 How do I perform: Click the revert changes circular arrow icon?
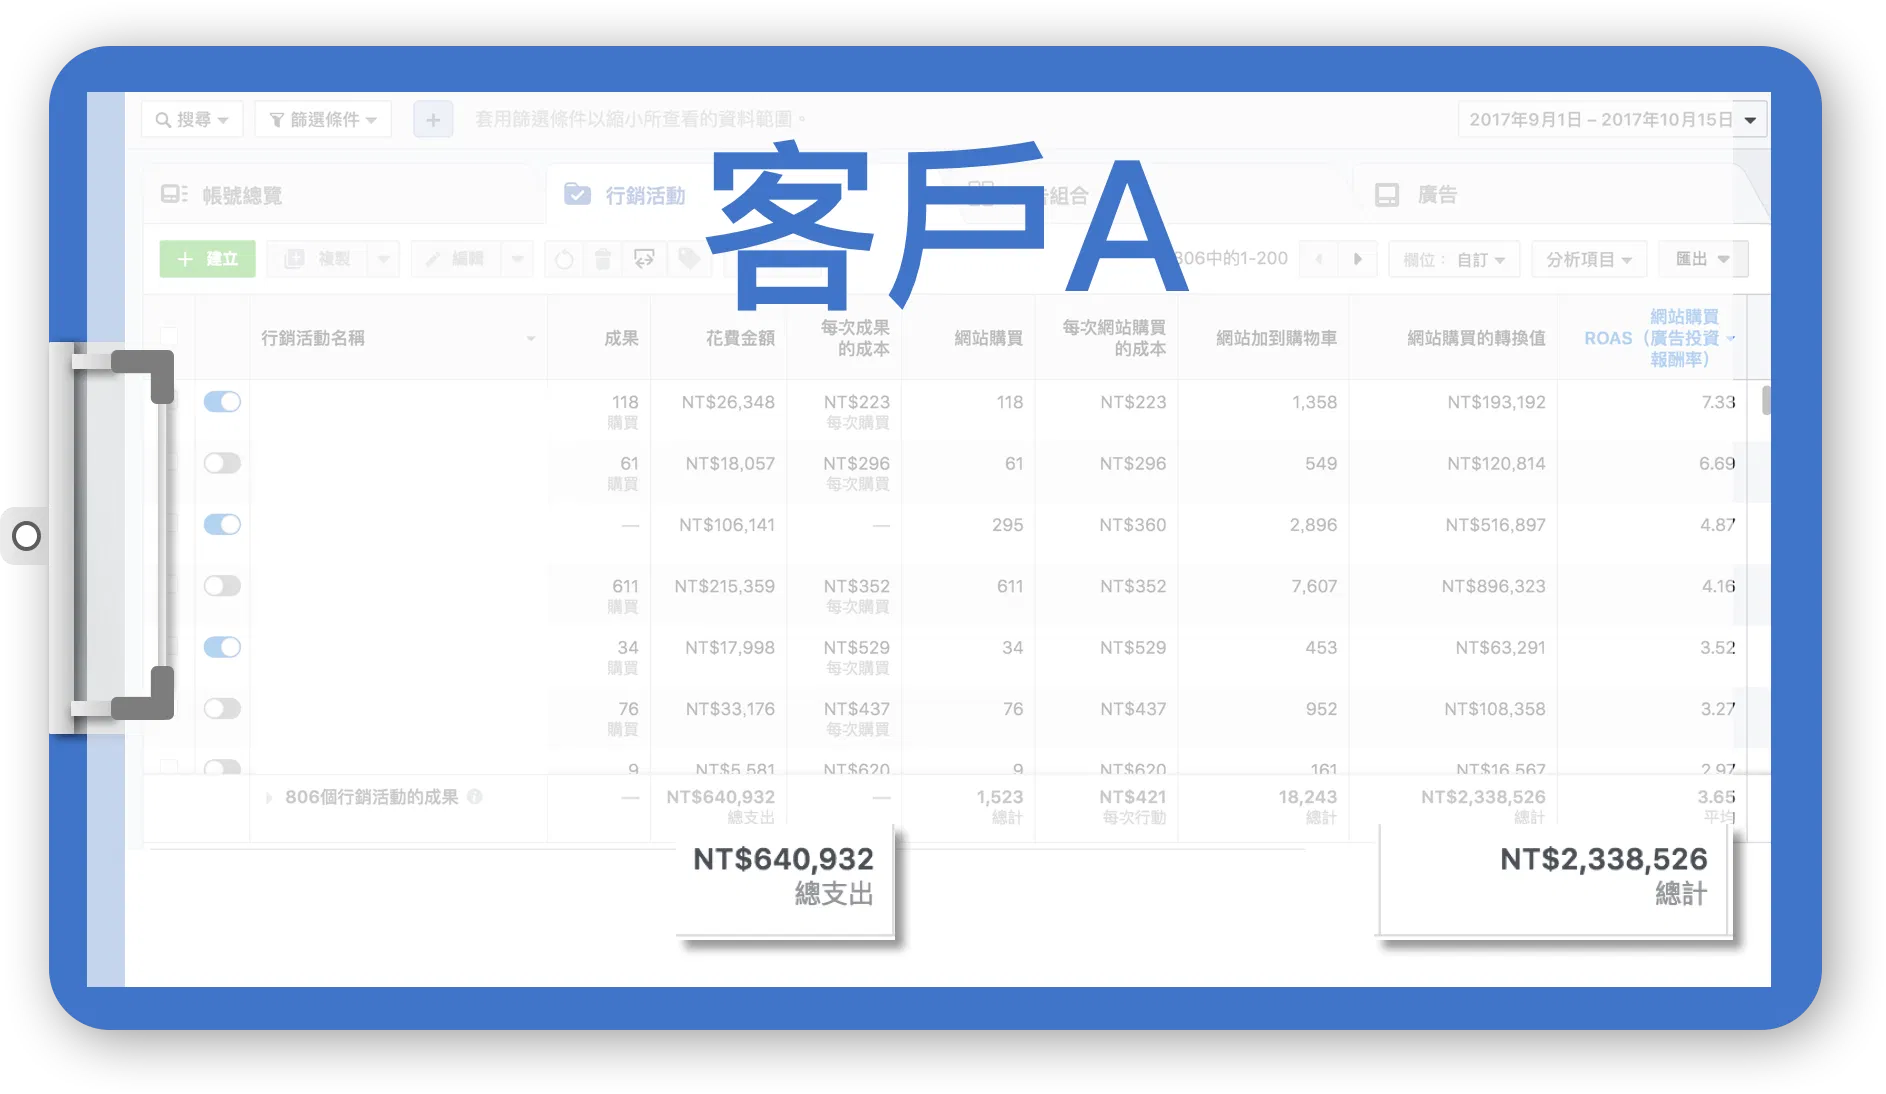point(565,260)
